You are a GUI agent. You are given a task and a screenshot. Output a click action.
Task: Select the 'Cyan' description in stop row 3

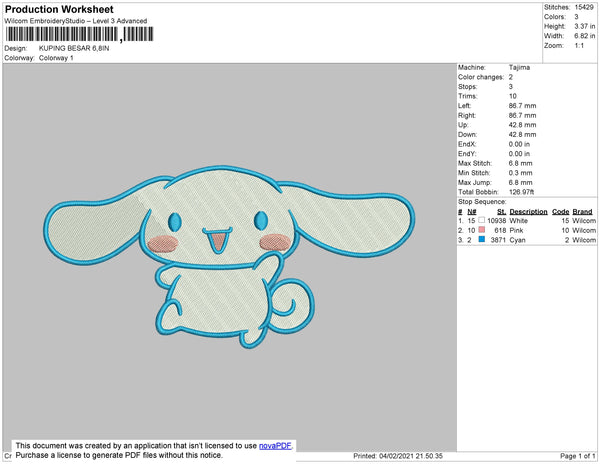[x=517, y=240]
